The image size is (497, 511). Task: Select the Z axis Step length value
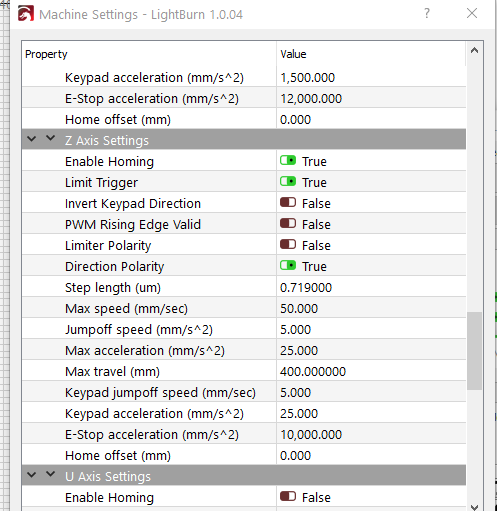tap(371, 287)
